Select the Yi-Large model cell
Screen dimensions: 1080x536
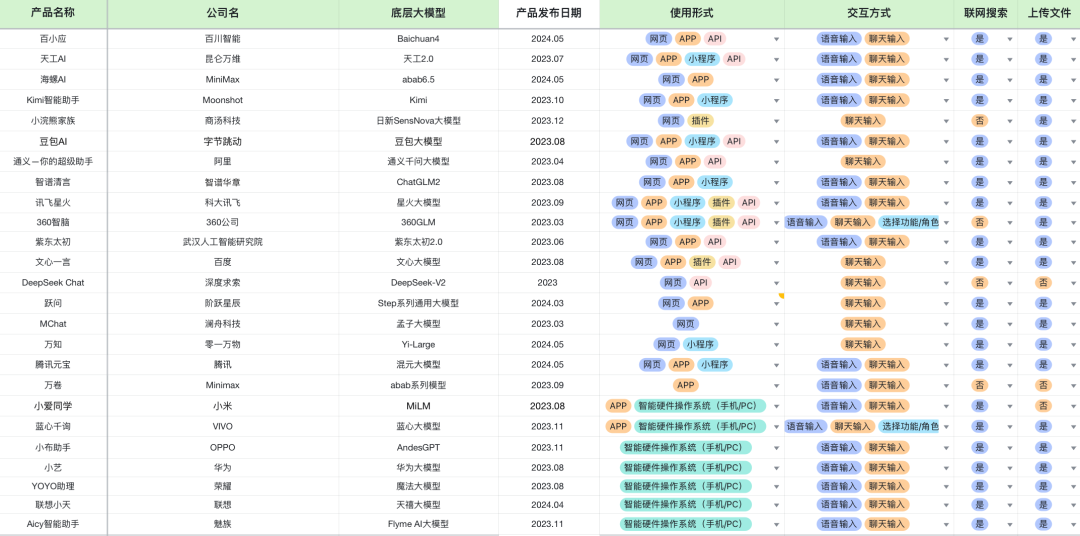(418, 344)
